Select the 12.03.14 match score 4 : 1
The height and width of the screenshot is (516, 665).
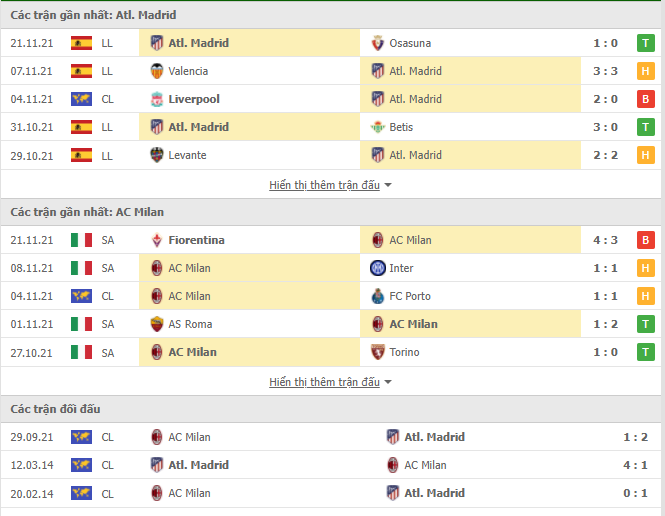635,466
